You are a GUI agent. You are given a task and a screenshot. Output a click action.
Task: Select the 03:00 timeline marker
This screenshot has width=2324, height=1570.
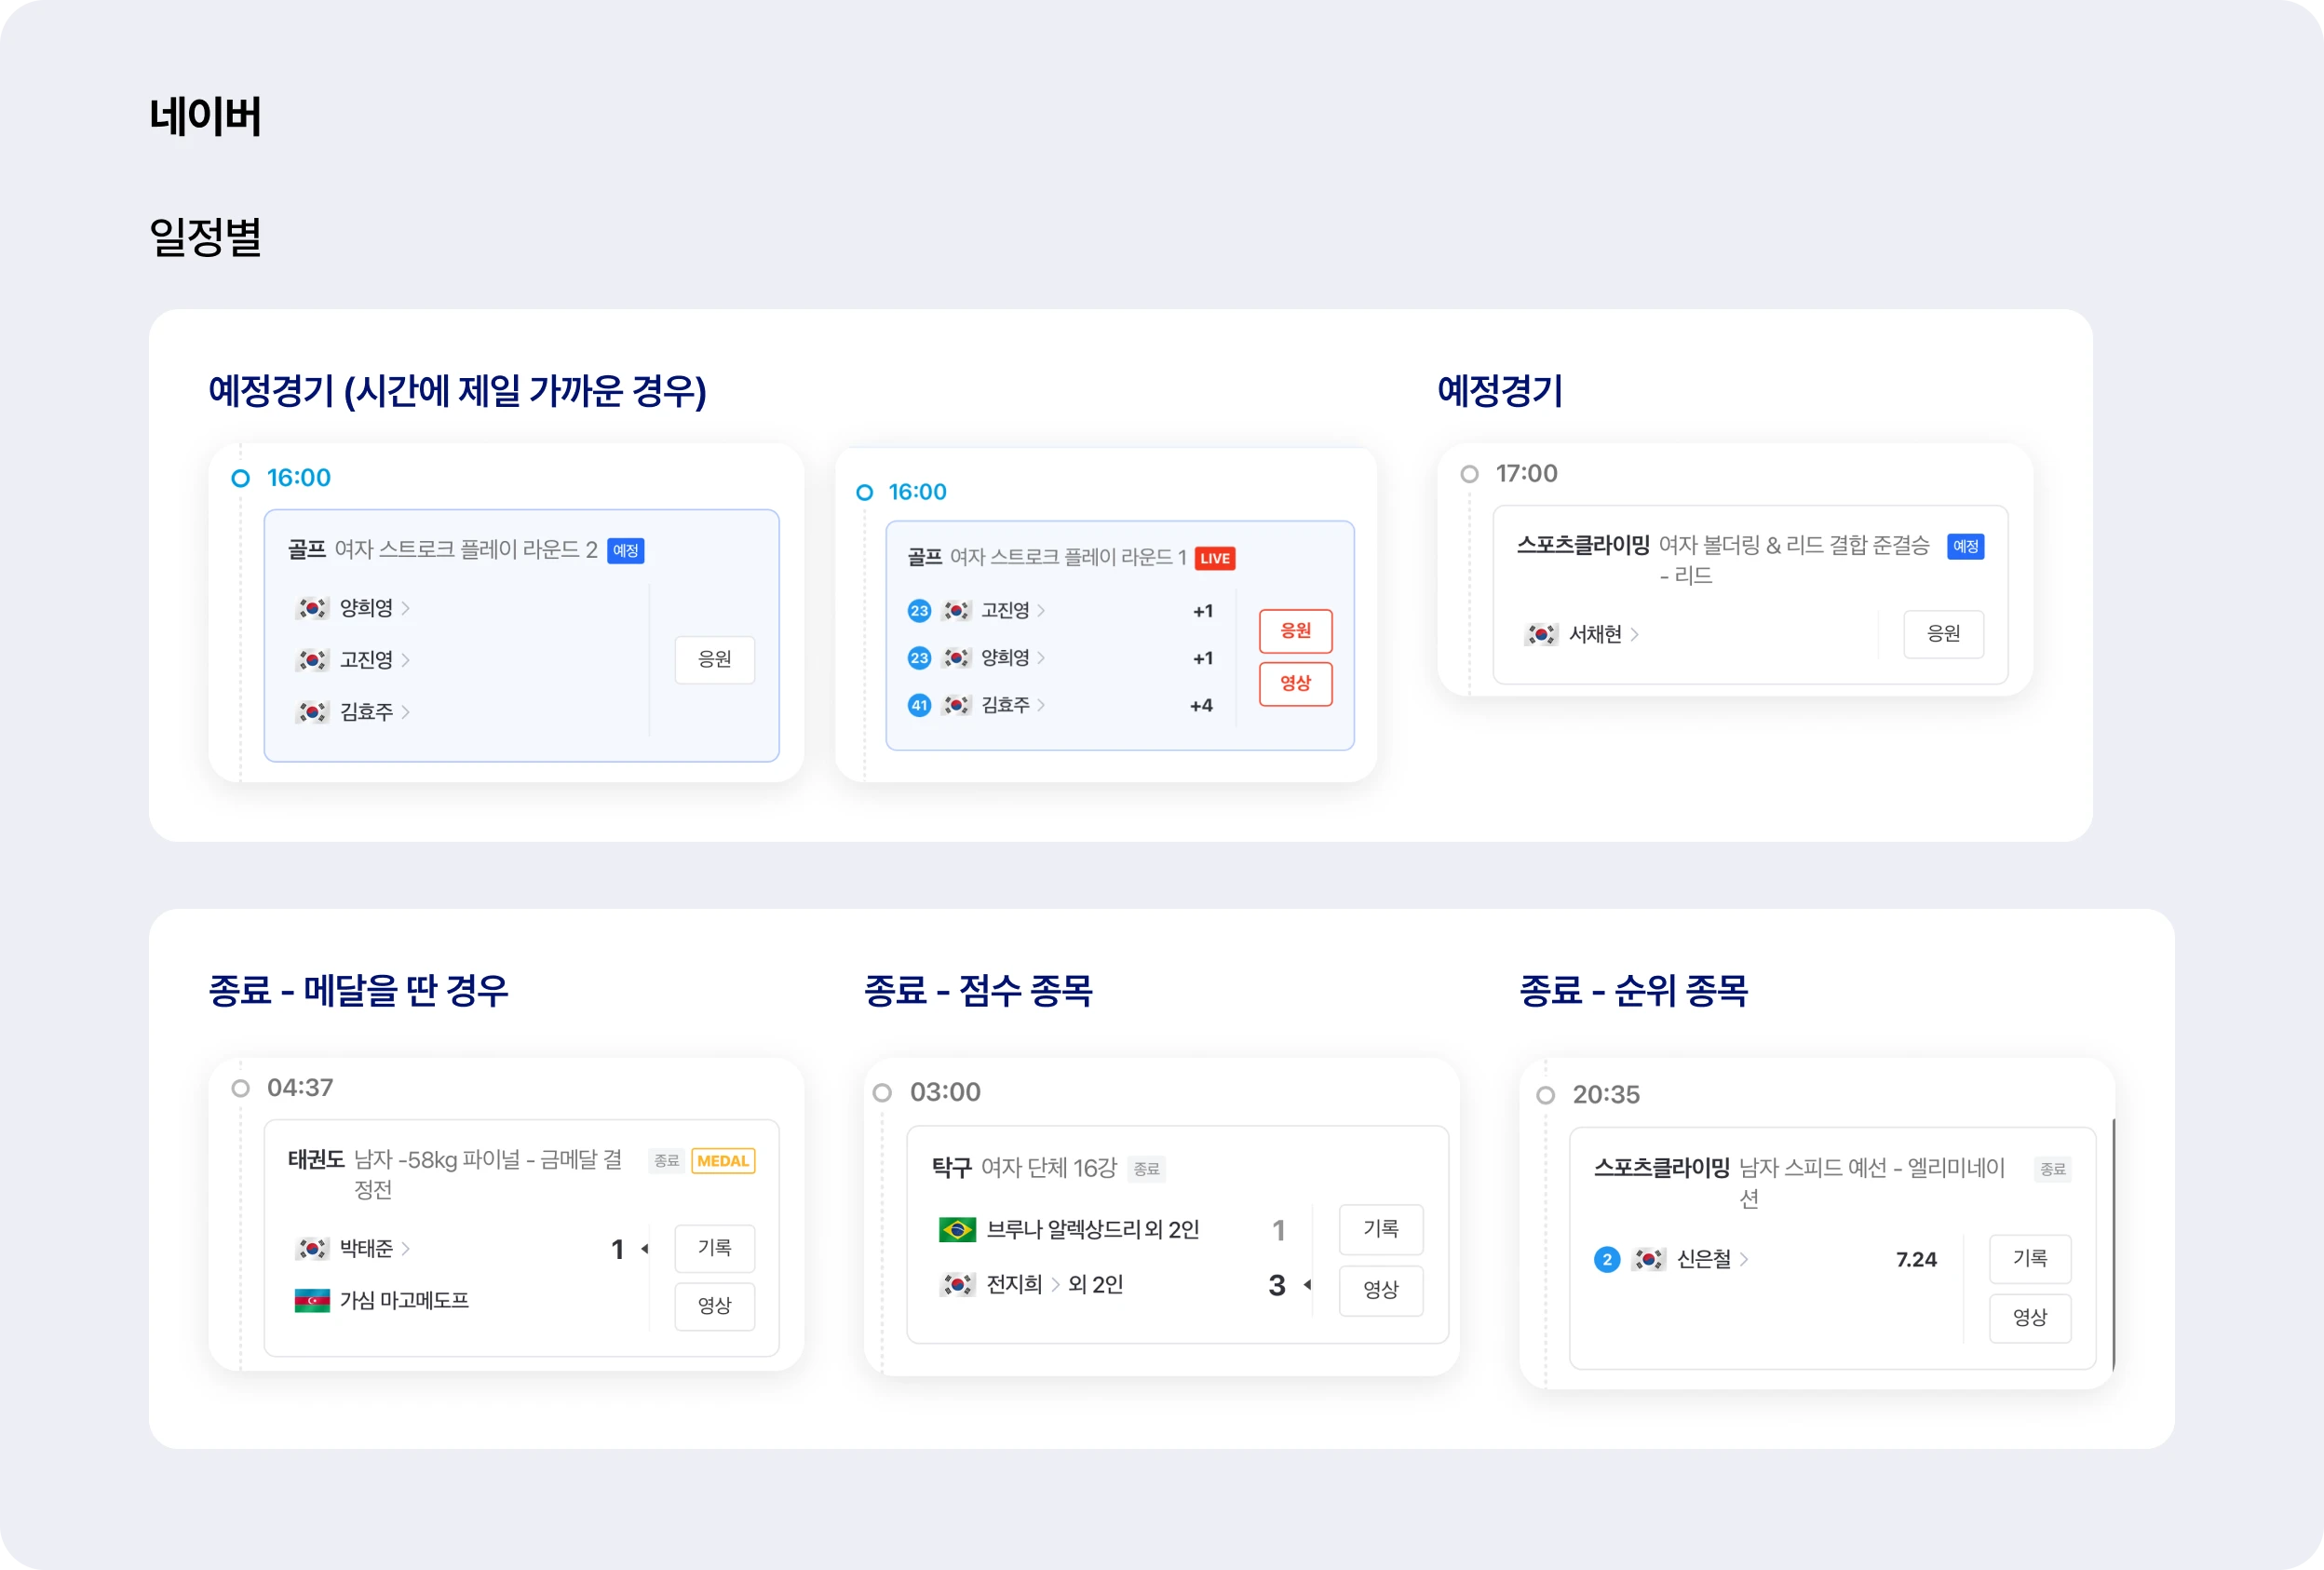click(x=882, y=1093)
